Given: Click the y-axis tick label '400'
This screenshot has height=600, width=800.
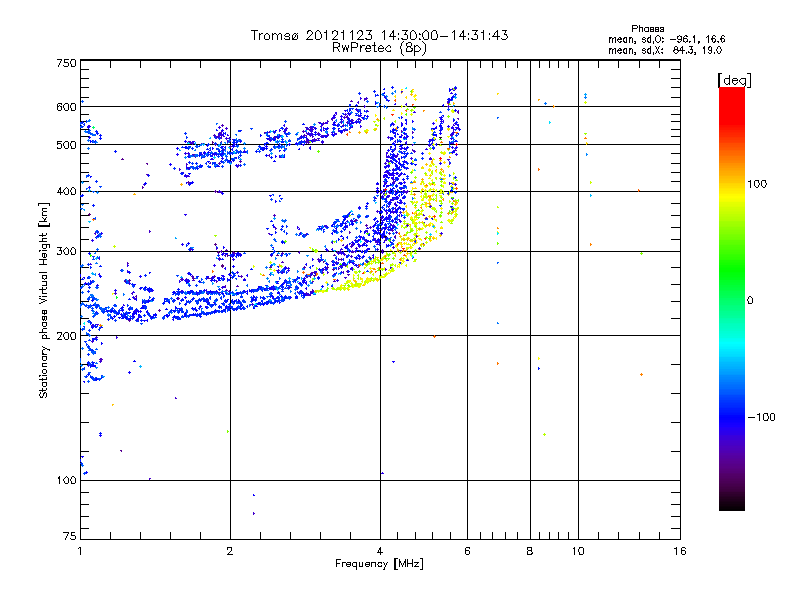Looking at the screenshot, I should 66,192.
